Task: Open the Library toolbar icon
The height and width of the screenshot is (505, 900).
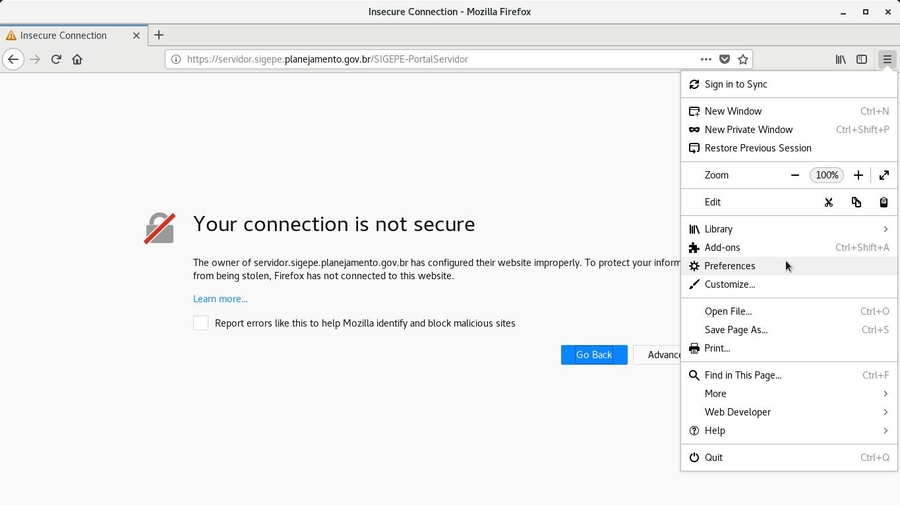Action: pyautogui.click(x=841, y=59)
